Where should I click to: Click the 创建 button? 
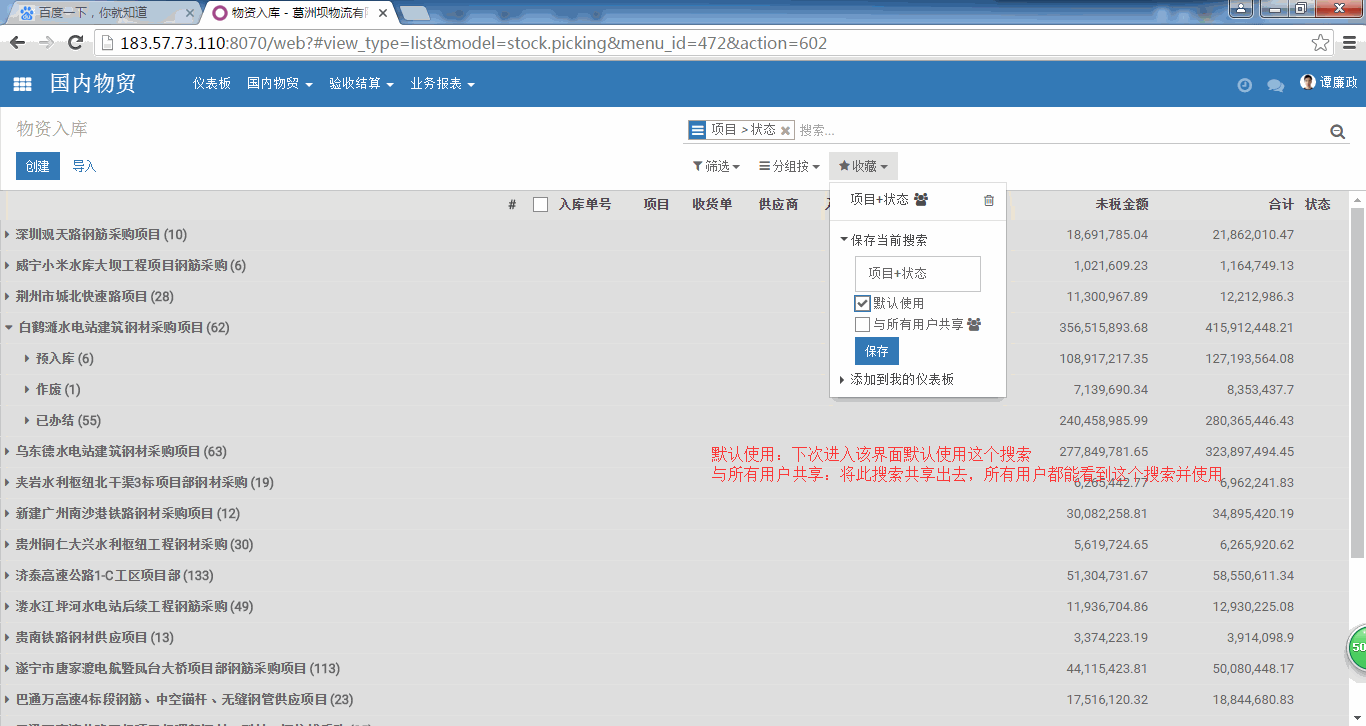click(38, 166)
